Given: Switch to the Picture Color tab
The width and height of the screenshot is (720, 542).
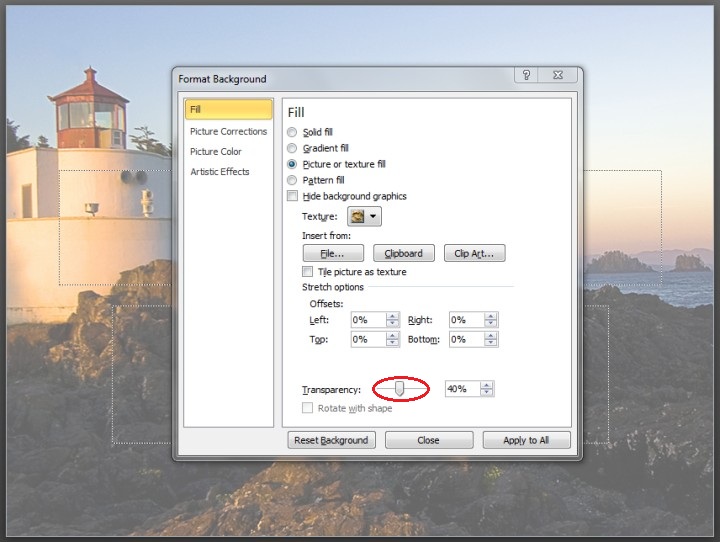Looking at the screenshot, I should [x=216, y=152].
